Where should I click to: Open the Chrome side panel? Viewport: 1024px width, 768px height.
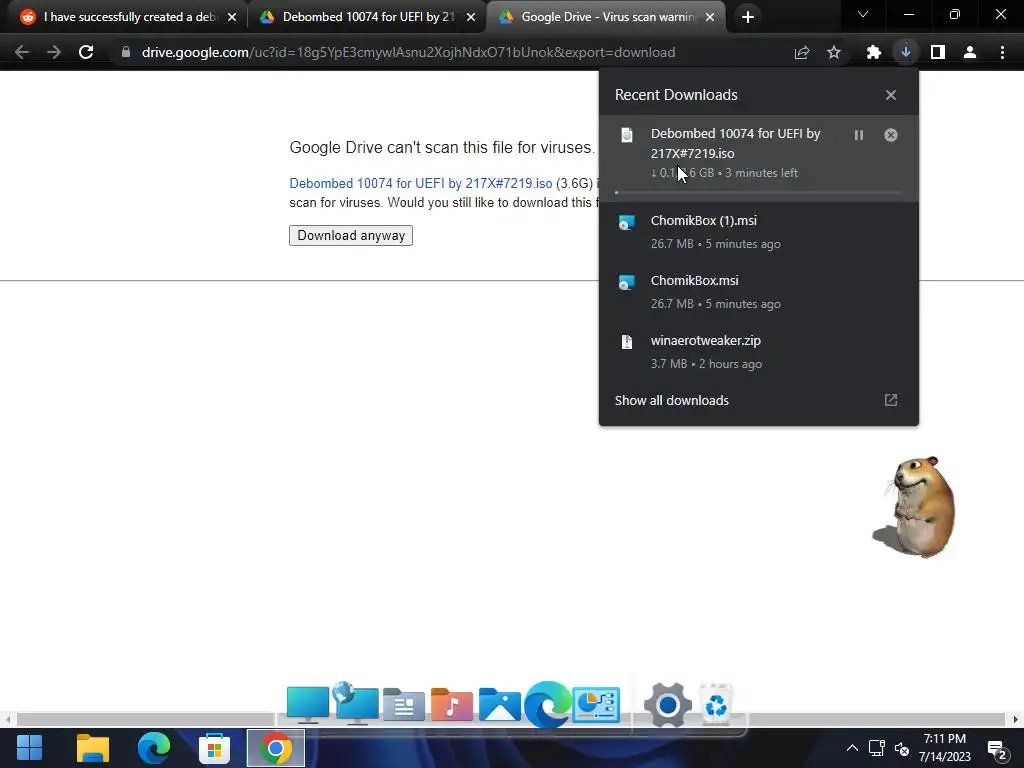[x=938, y=52]
